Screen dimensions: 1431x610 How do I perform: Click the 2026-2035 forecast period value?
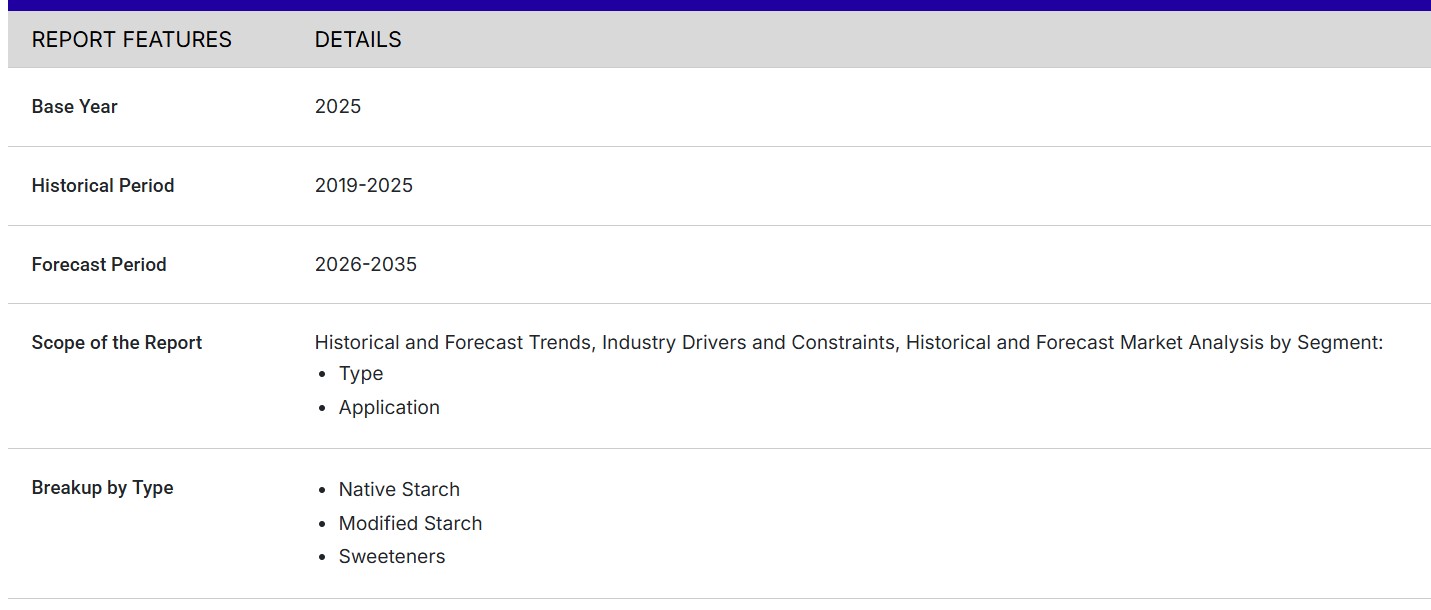point(365,265)
